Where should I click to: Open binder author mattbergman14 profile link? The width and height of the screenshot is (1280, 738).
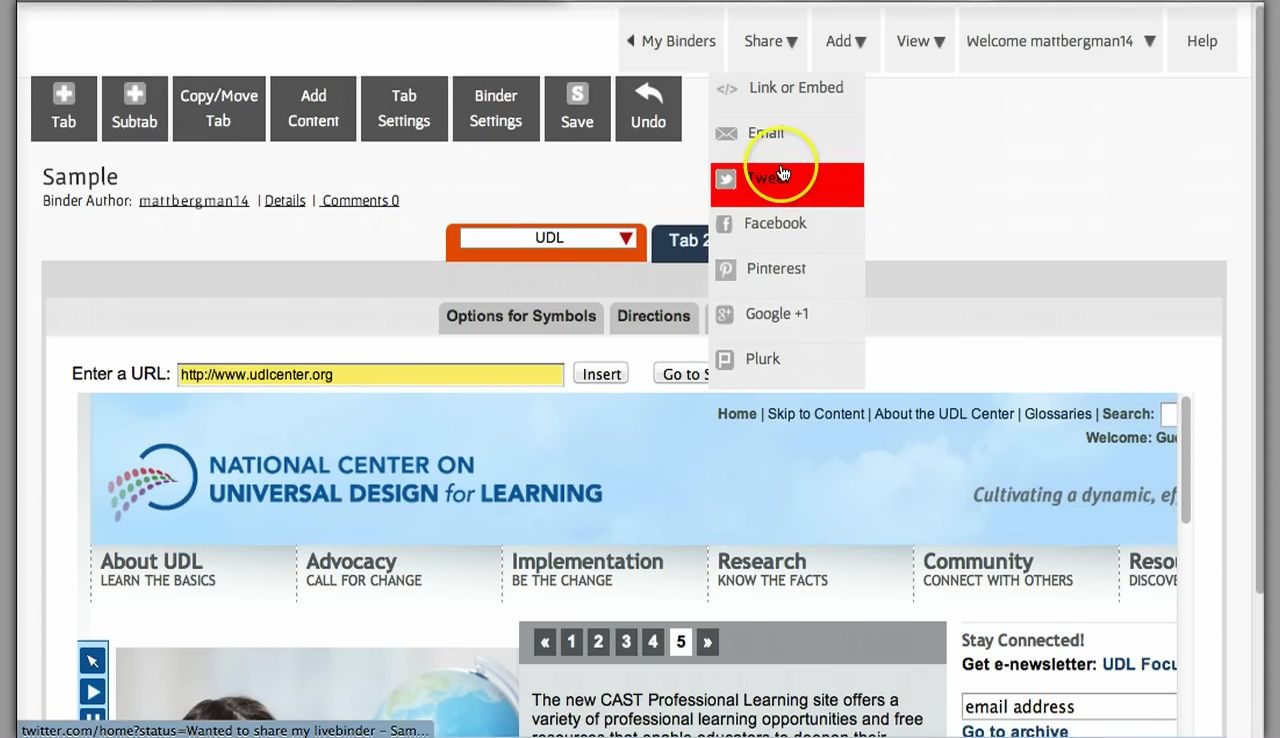tap(194, 201)
